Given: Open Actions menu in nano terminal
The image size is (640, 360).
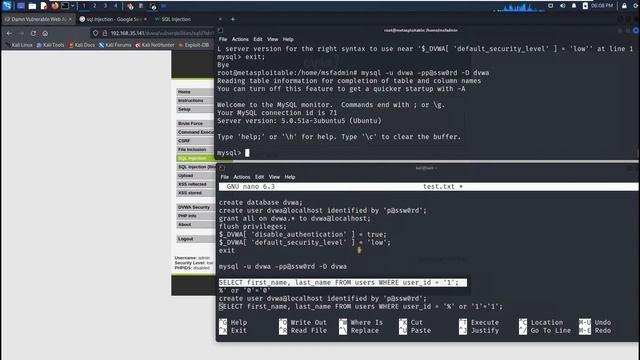Looking at the screenshot, I should (242, 177).
